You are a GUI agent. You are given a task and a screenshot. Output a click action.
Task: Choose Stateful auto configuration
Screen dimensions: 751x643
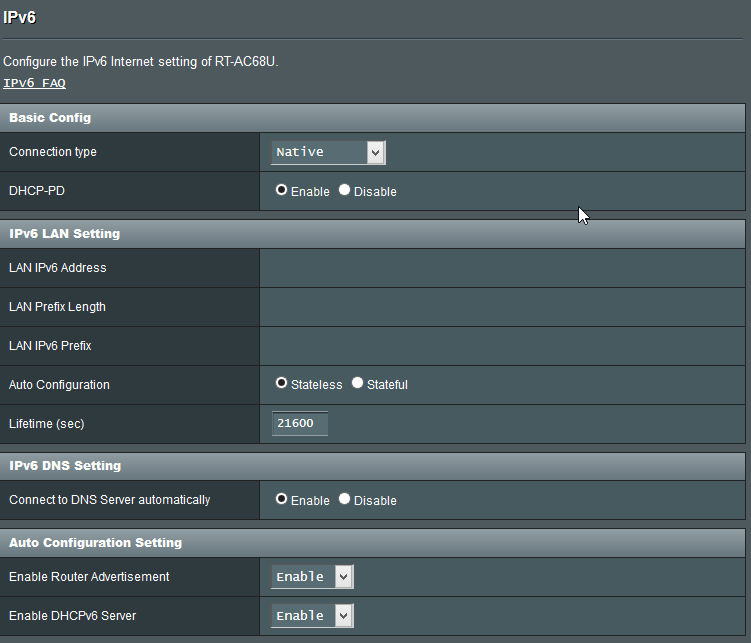[x=357, y=383]
